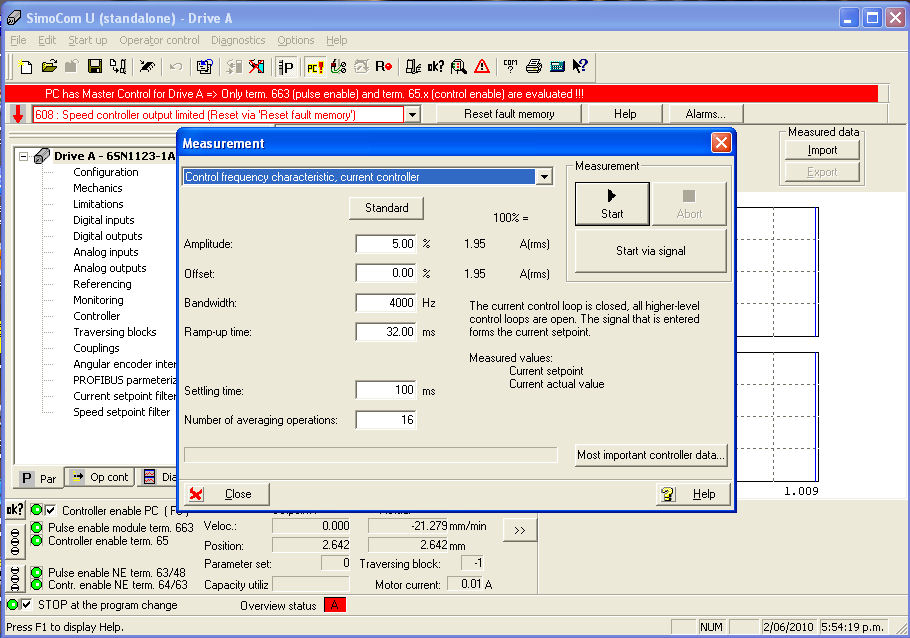Click the Amplitude input field
Viewport: 910px width, 638px height.
(x=386, y=244)
